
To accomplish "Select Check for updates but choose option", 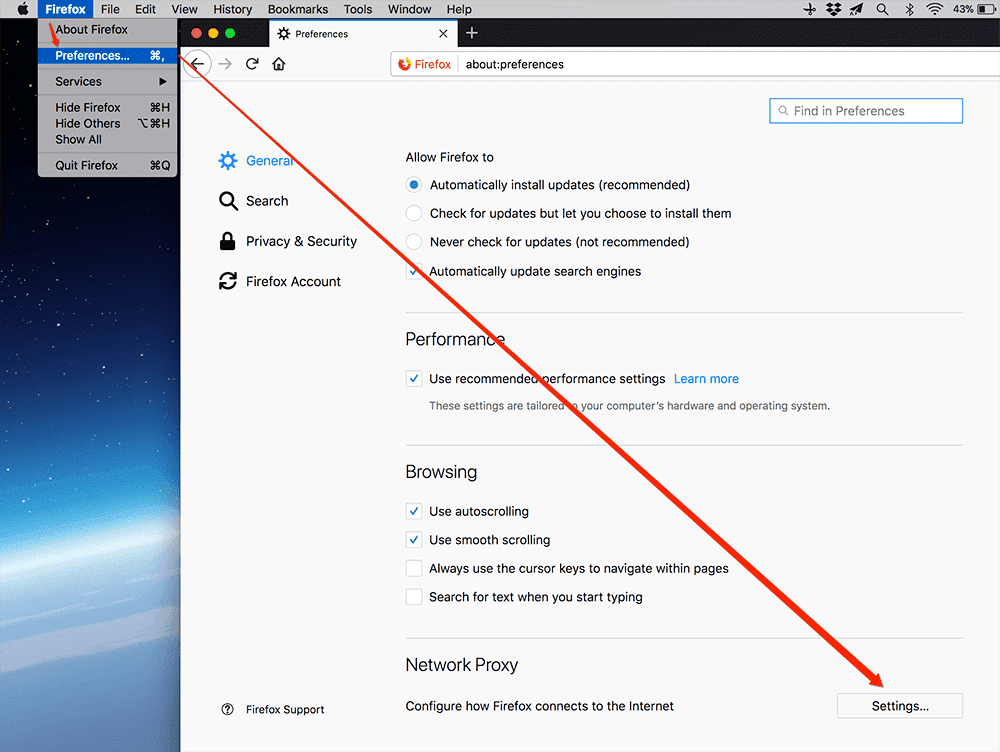I will [414, 213].
